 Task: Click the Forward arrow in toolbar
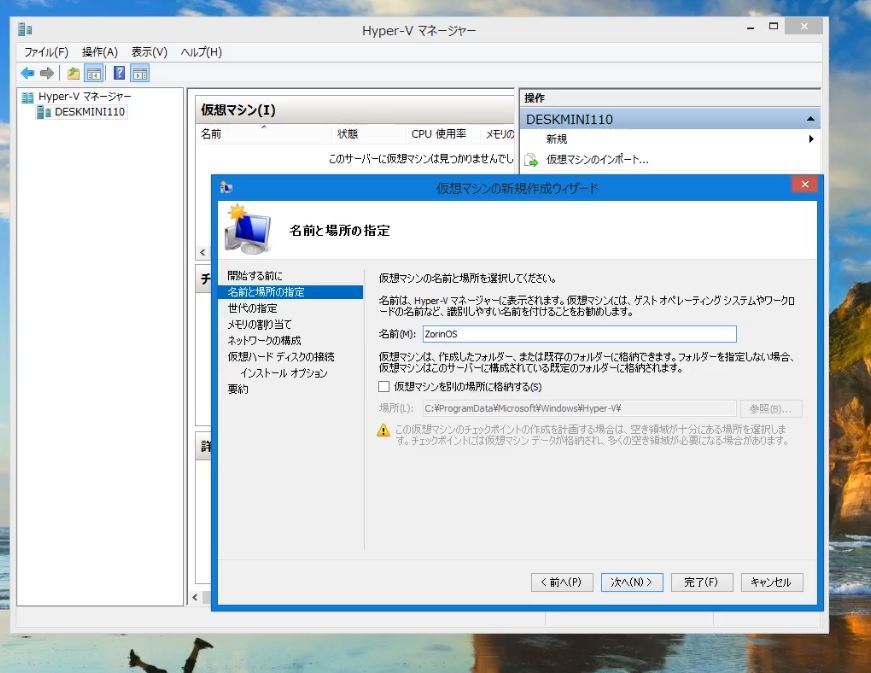pyautogui.click(x=46, y=73)
